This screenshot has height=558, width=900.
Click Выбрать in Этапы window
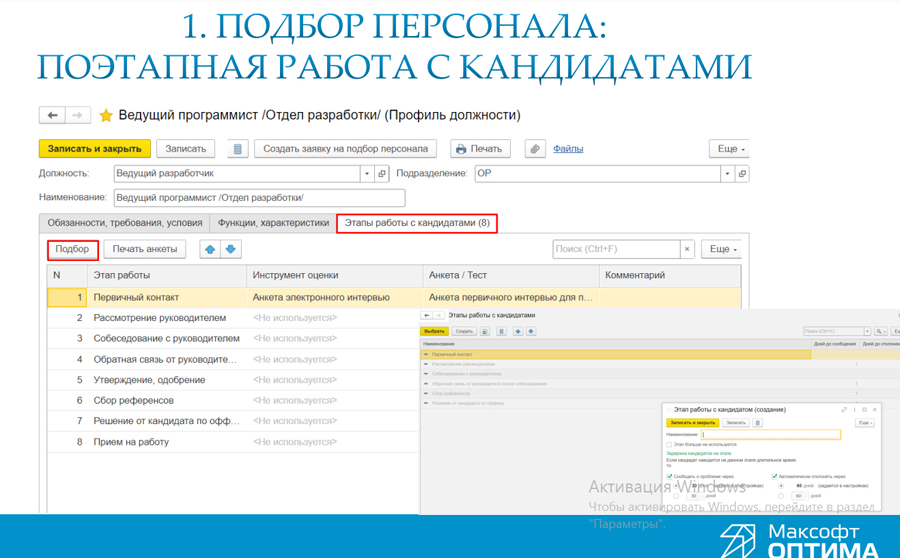[x=435, y=331]
